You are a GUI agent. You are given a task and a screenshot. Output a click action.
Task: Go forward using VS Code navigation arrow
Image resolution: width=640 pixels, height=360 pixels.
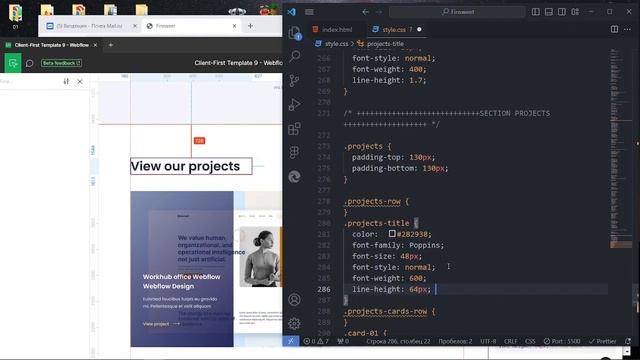[x=379, y=12]
